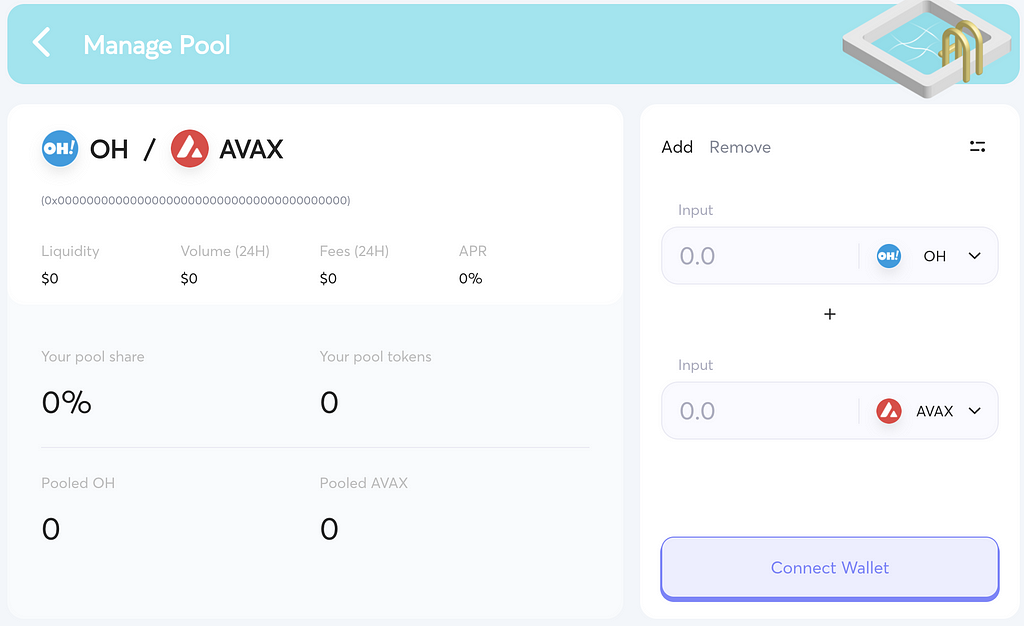Click OH icon in first input selector
Screen dimensions: 1024x626
coord(889,256)
